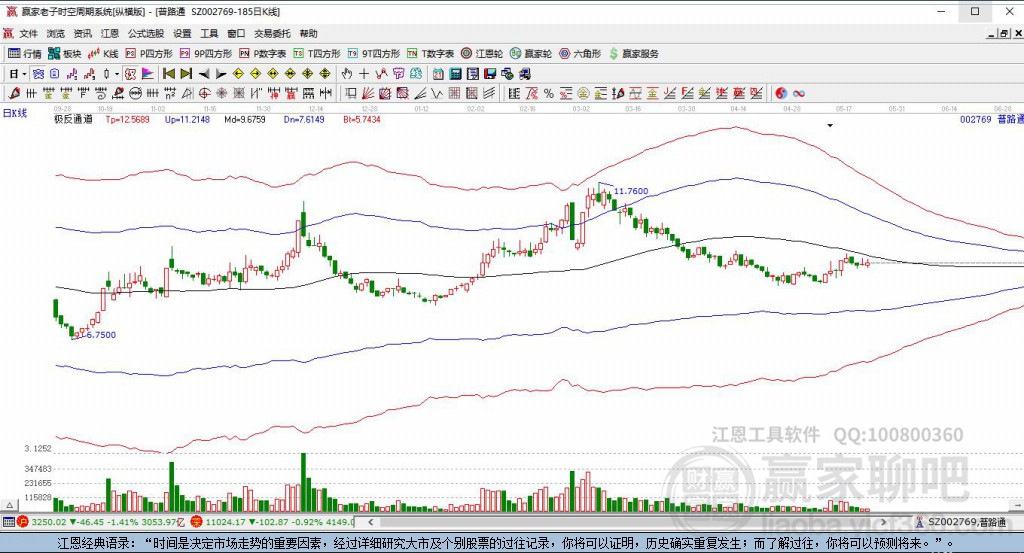Image resolution: width=1024 pixels, height=553 pixels.
Task: Open T数字表 tool
Action: 430,54
